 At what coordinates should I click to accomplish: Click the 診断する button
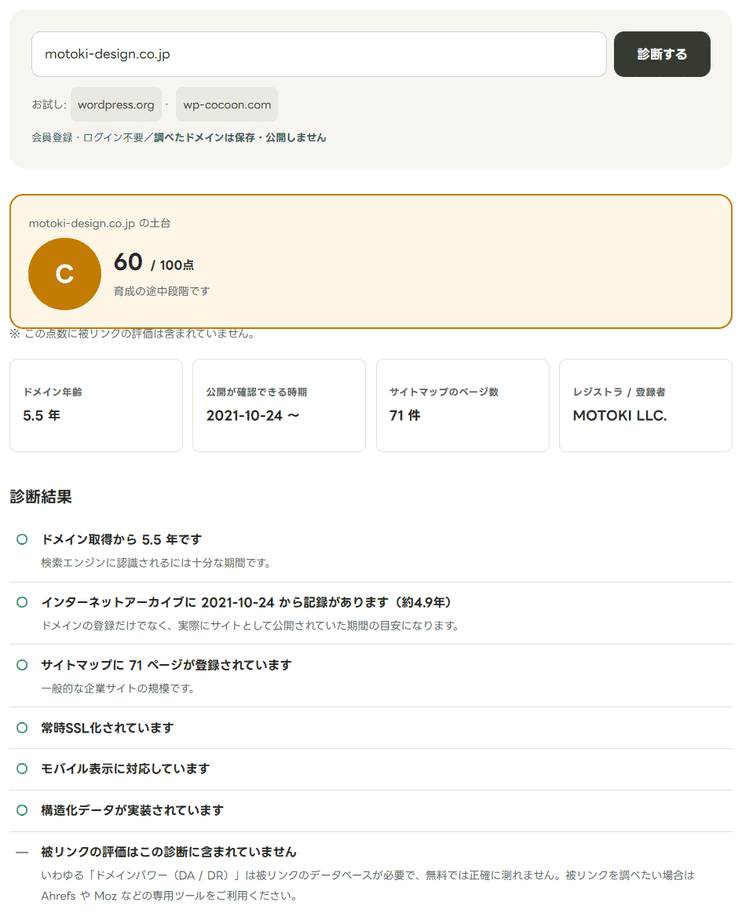(x=662, y=54)
